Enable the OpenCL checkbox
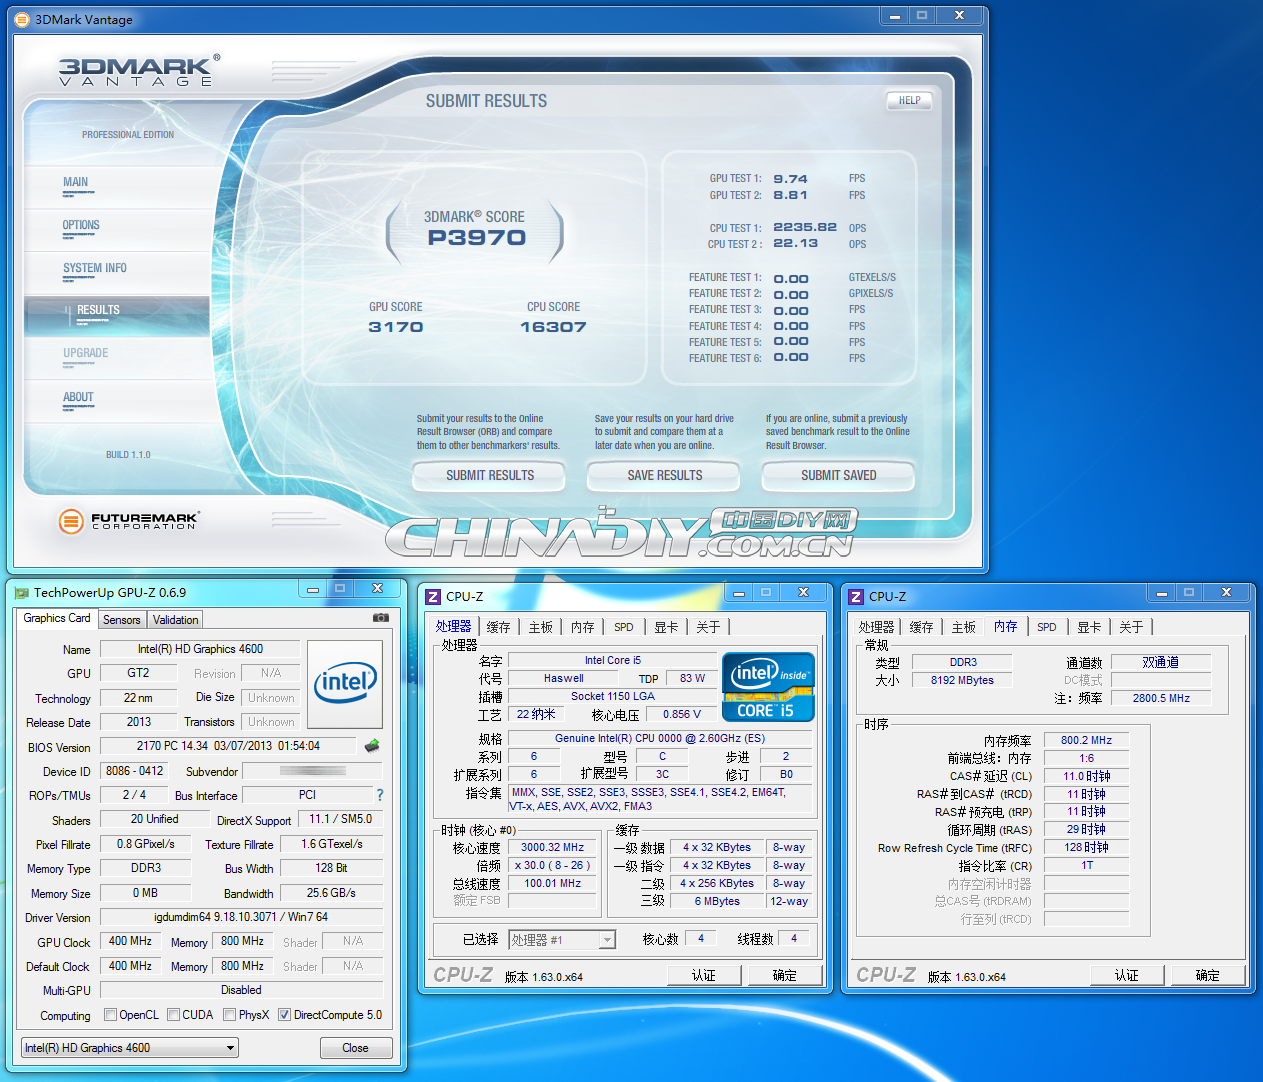This screenshot has width=1263, height=1082. [110, 1014]
